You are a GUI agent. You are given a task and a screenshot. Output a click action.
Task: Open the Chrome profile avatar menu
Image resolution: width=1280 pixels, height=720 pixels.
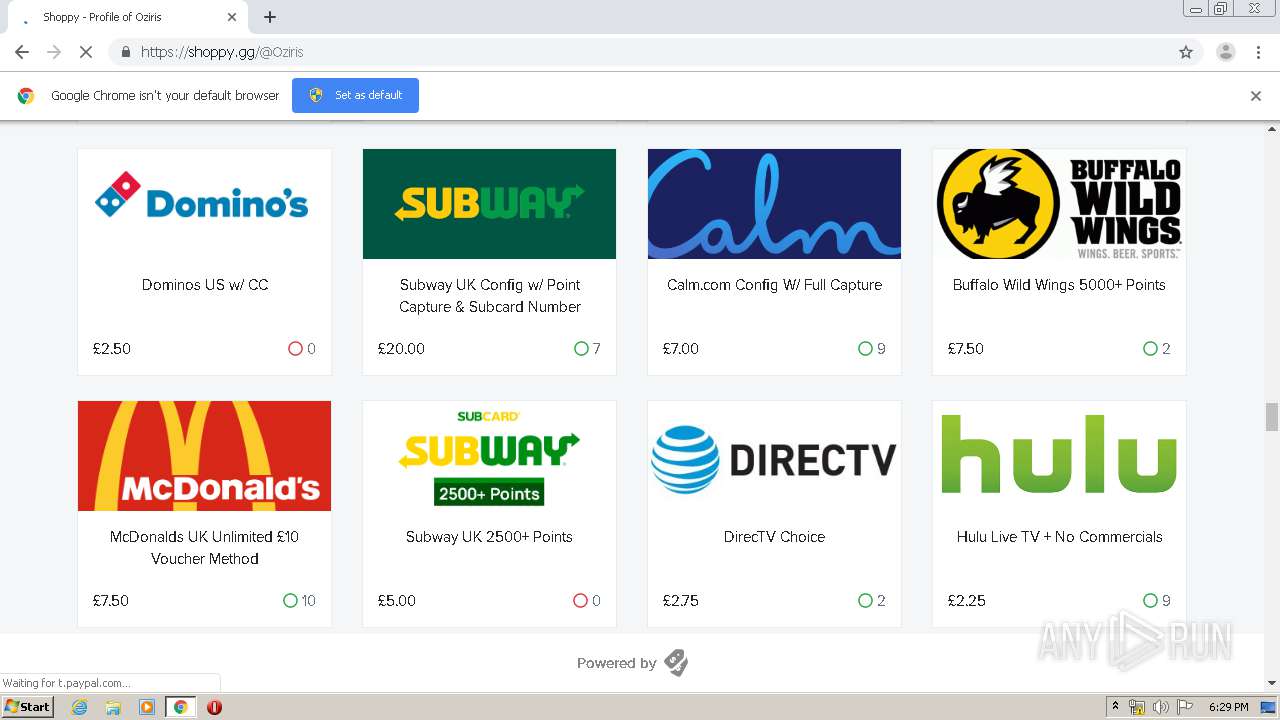pyautogui.click(x=1225, y=52)
